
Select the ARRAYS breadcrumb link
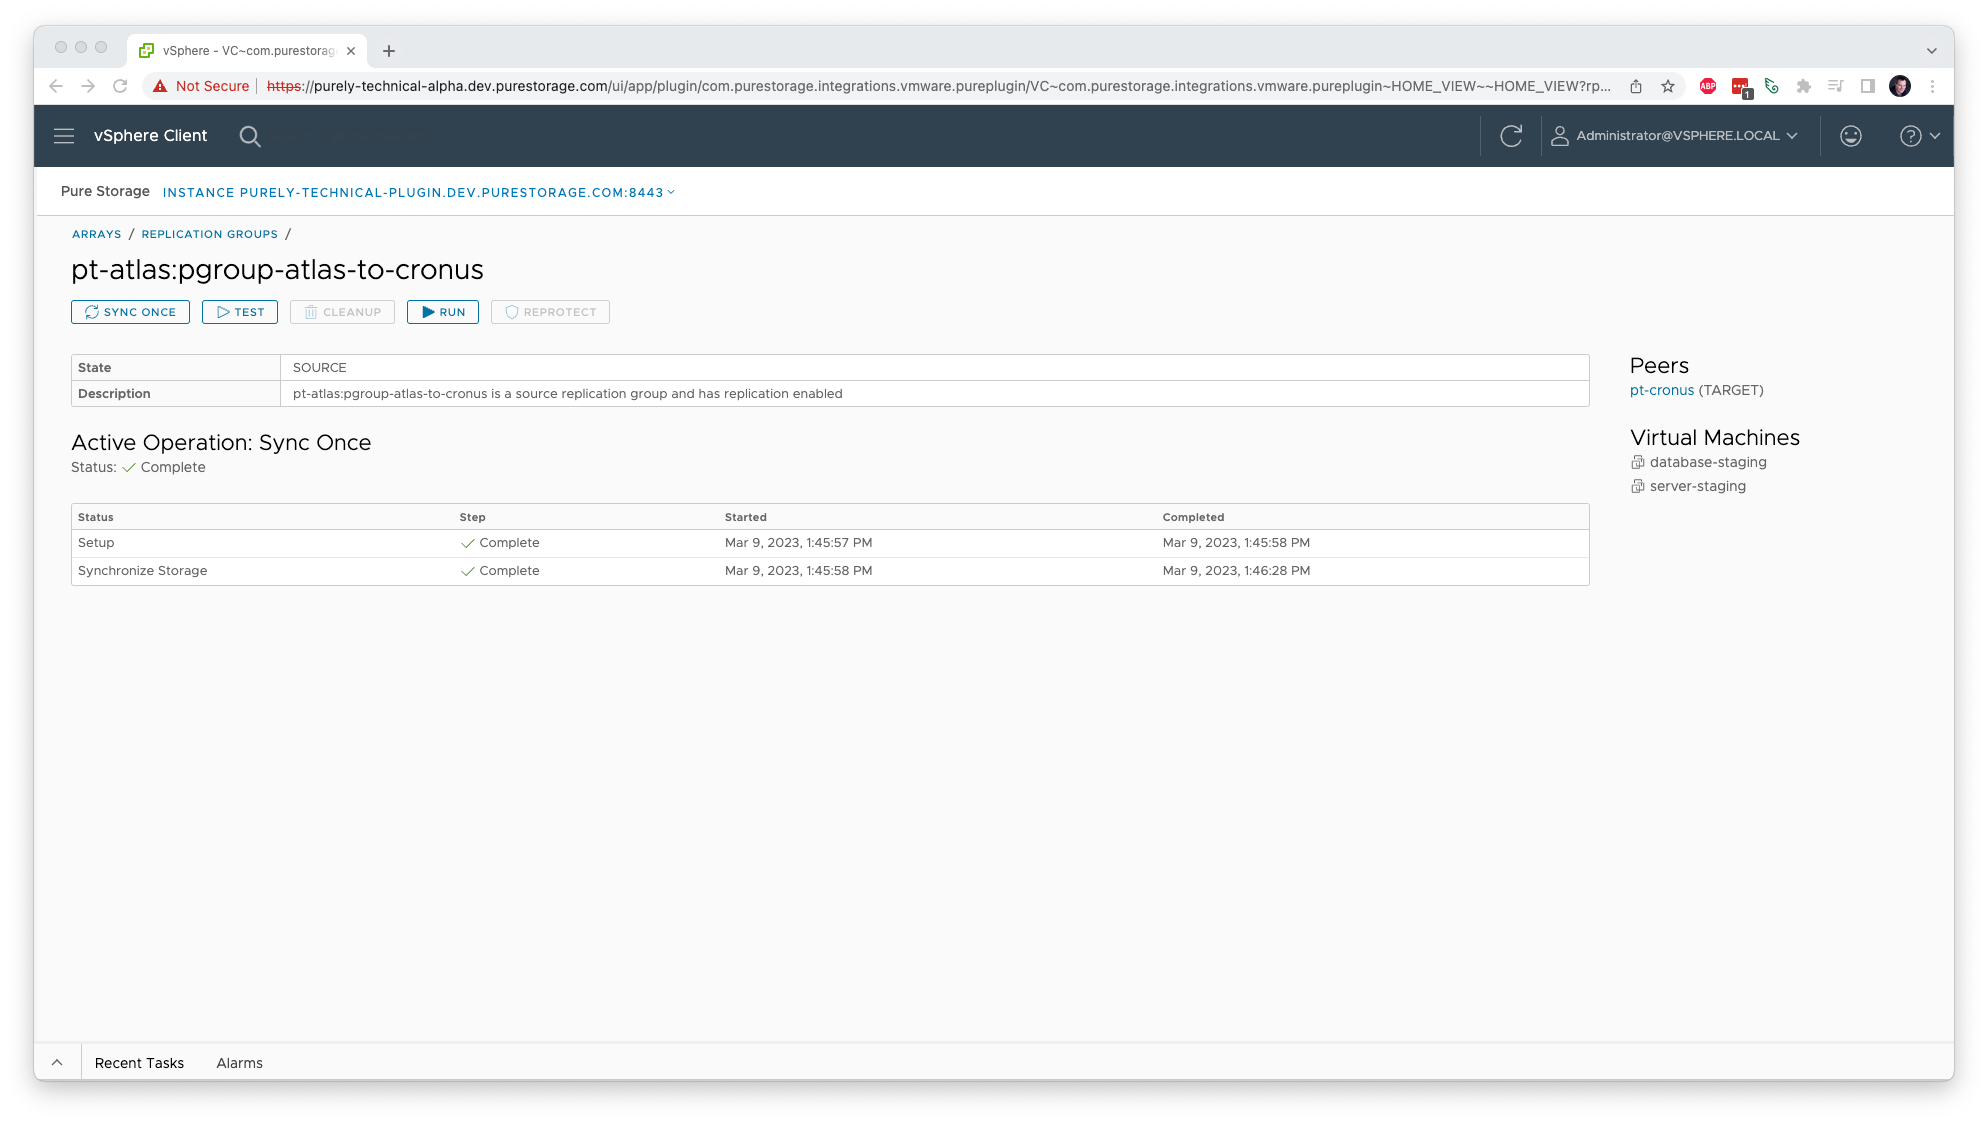coord(96,234)
